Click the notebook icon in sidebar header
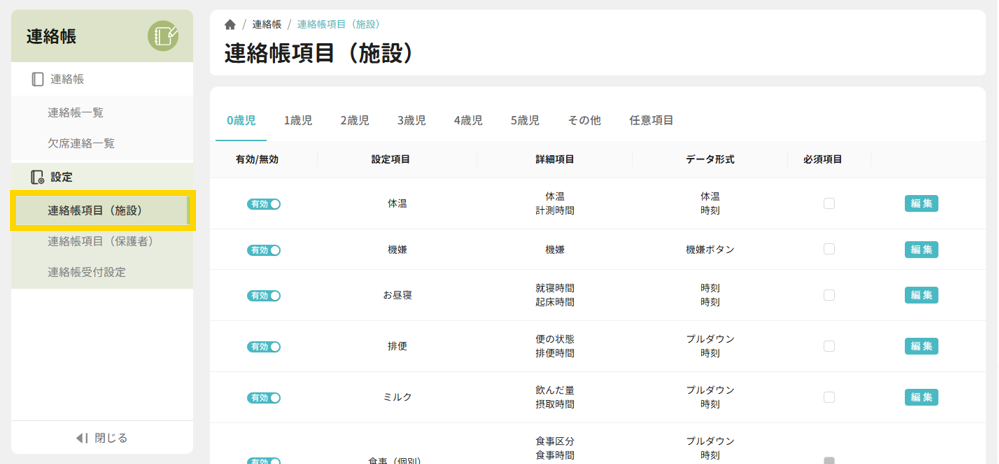999x464 pixels. [x=162, y=36]
